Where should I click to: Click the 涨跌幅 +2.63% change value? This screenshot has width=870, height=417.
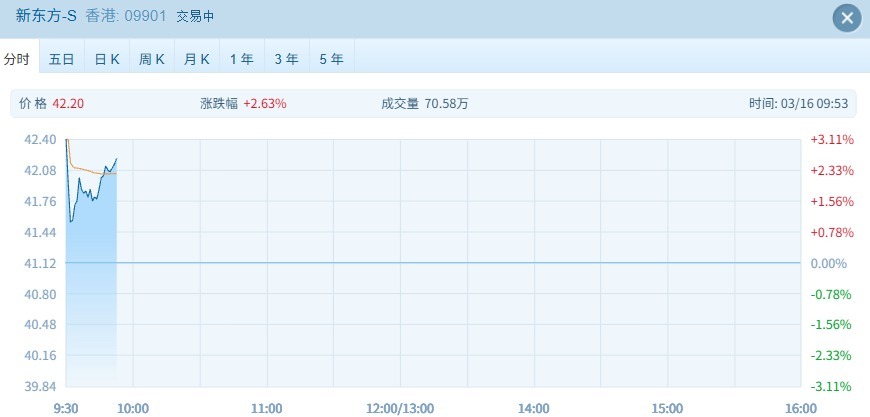[x=264, y=103]
